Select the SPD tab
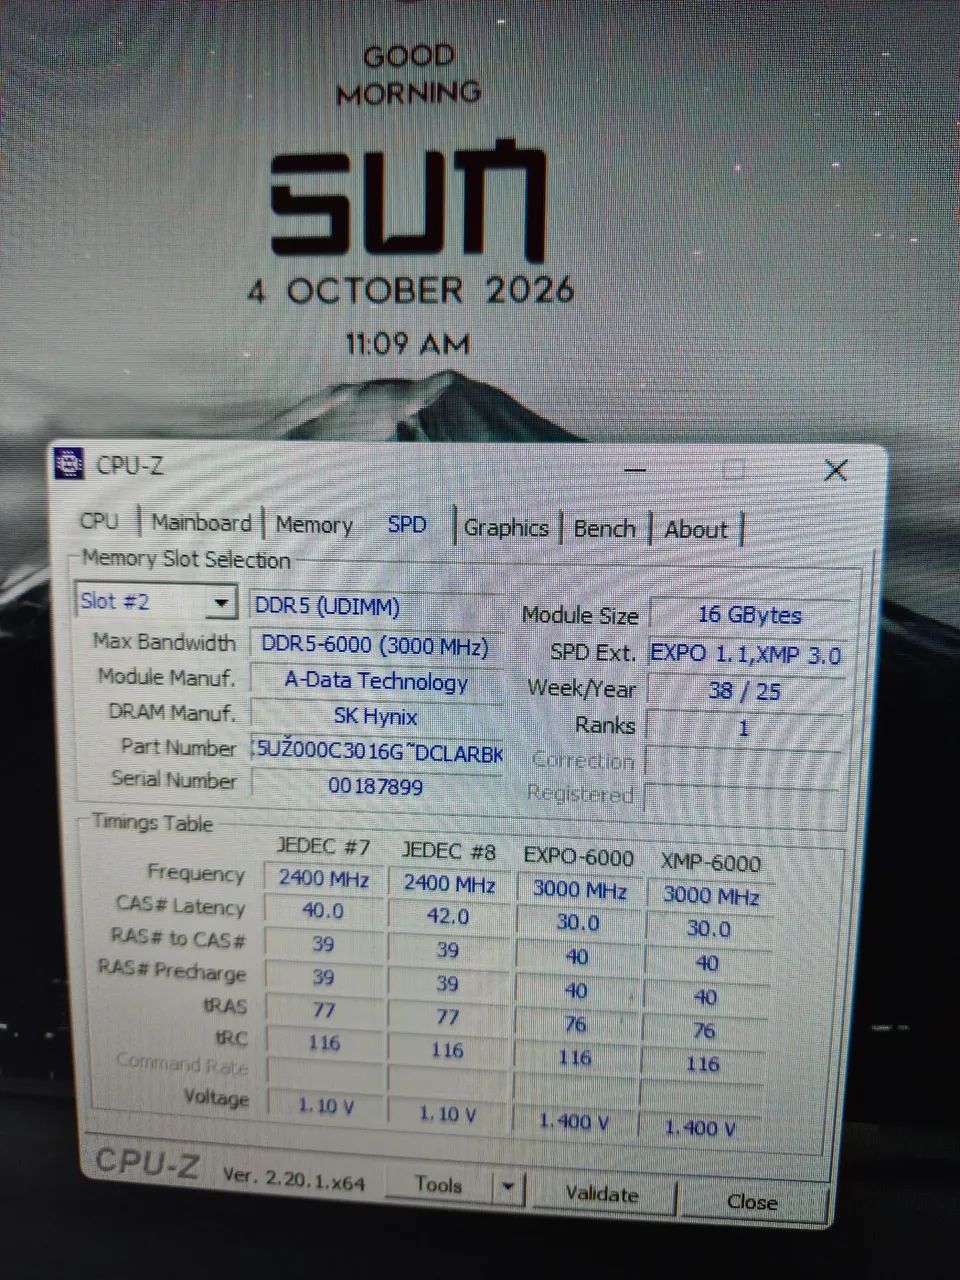This screenshot has height=1280, width=960. 407,525
